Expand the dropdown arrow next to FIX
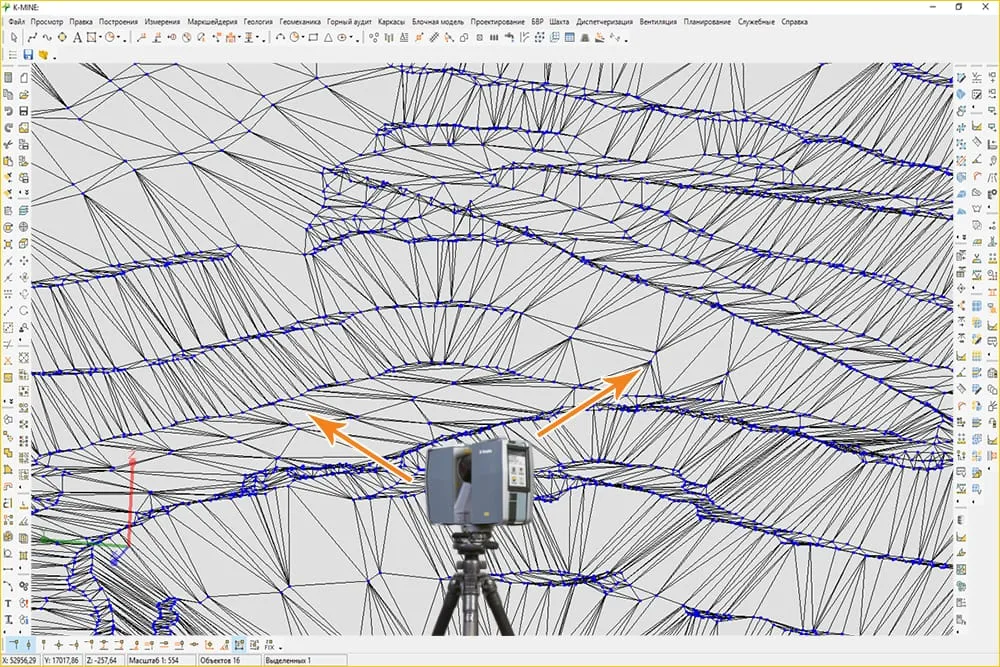1000x667 pixels. [281, 649]
